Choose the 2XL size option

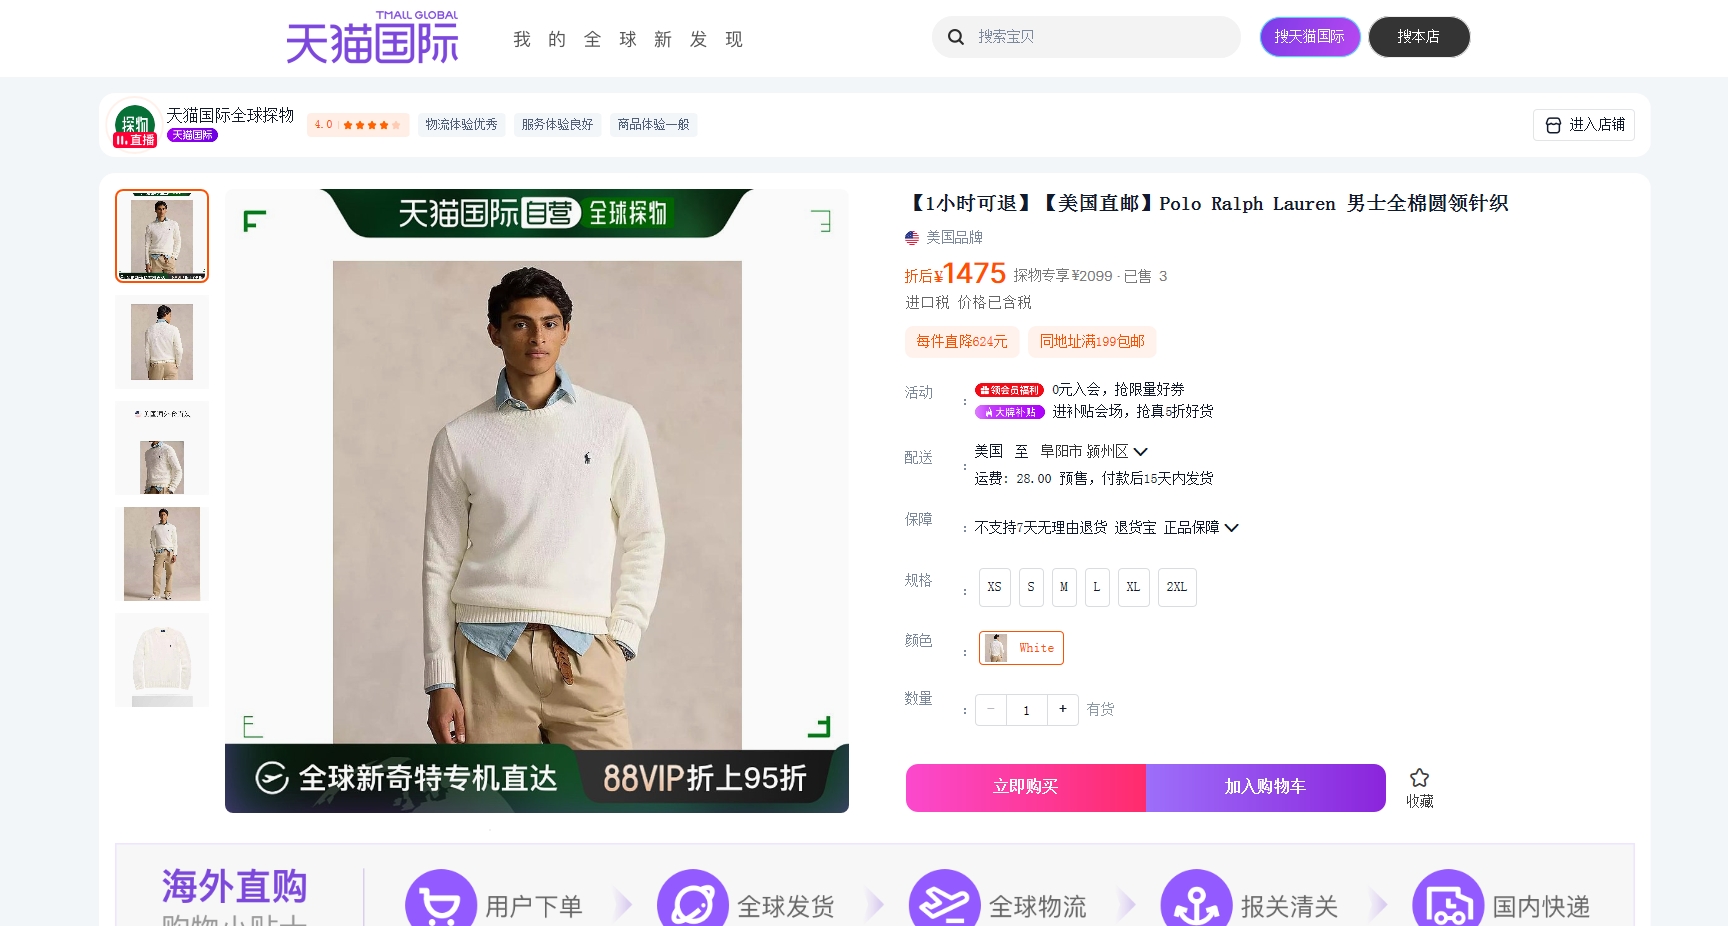[1176, 587]
